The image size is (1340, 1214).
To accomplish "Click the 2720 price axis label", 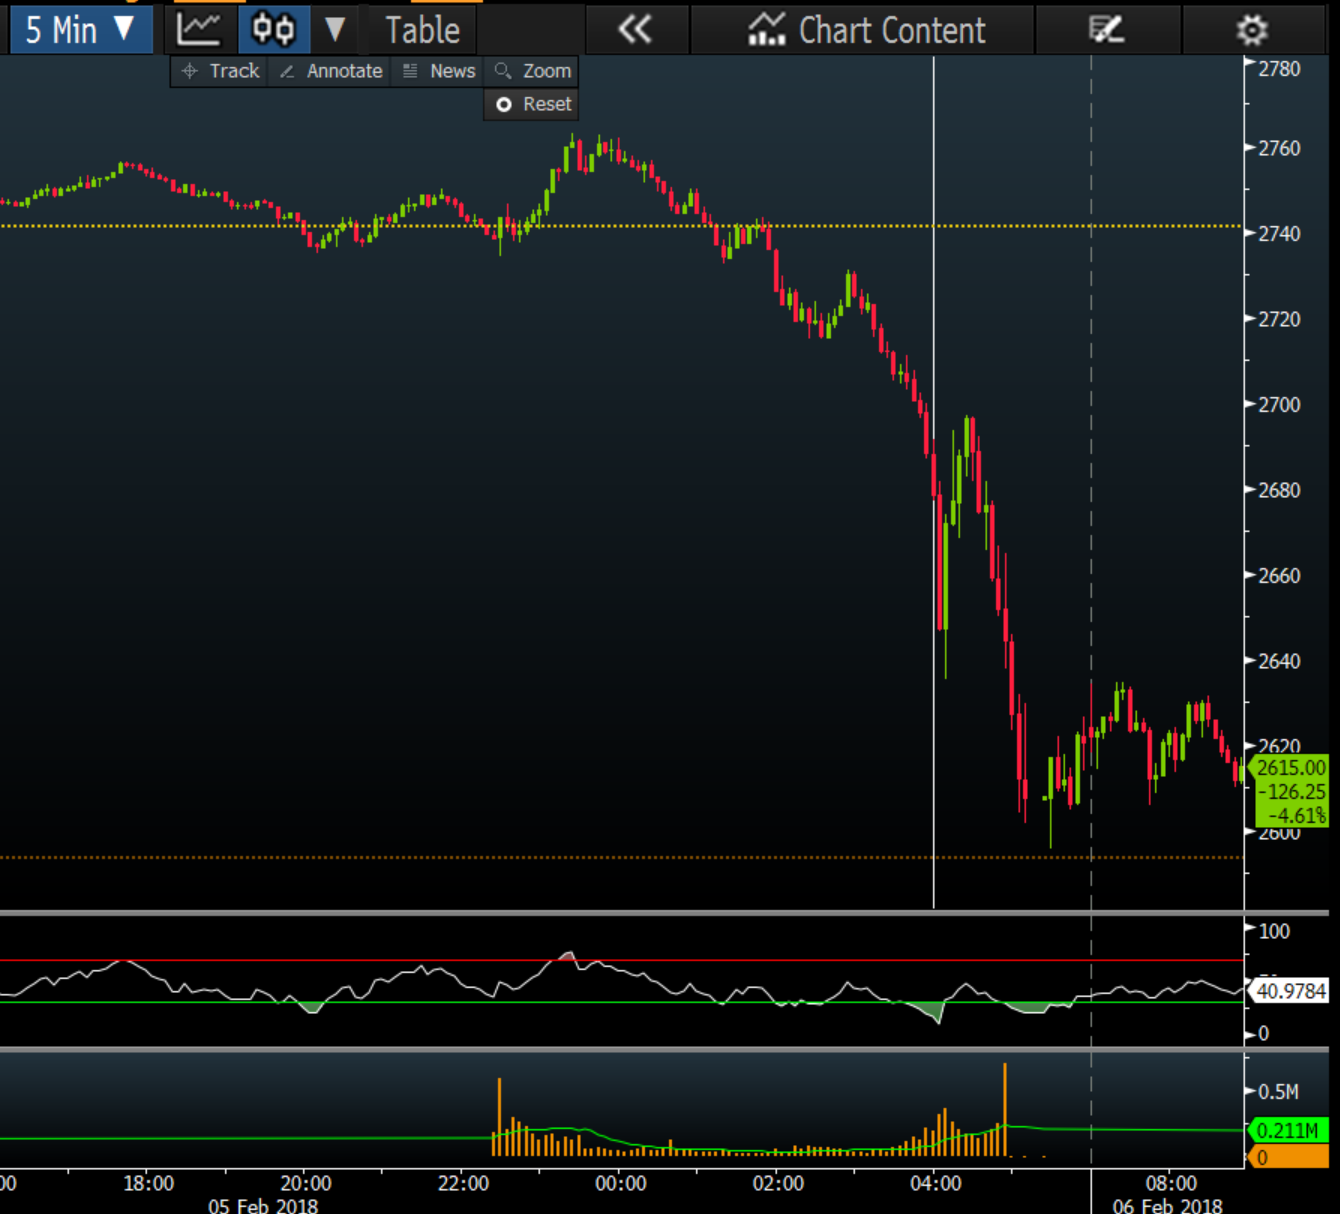I will [1279, 319].
